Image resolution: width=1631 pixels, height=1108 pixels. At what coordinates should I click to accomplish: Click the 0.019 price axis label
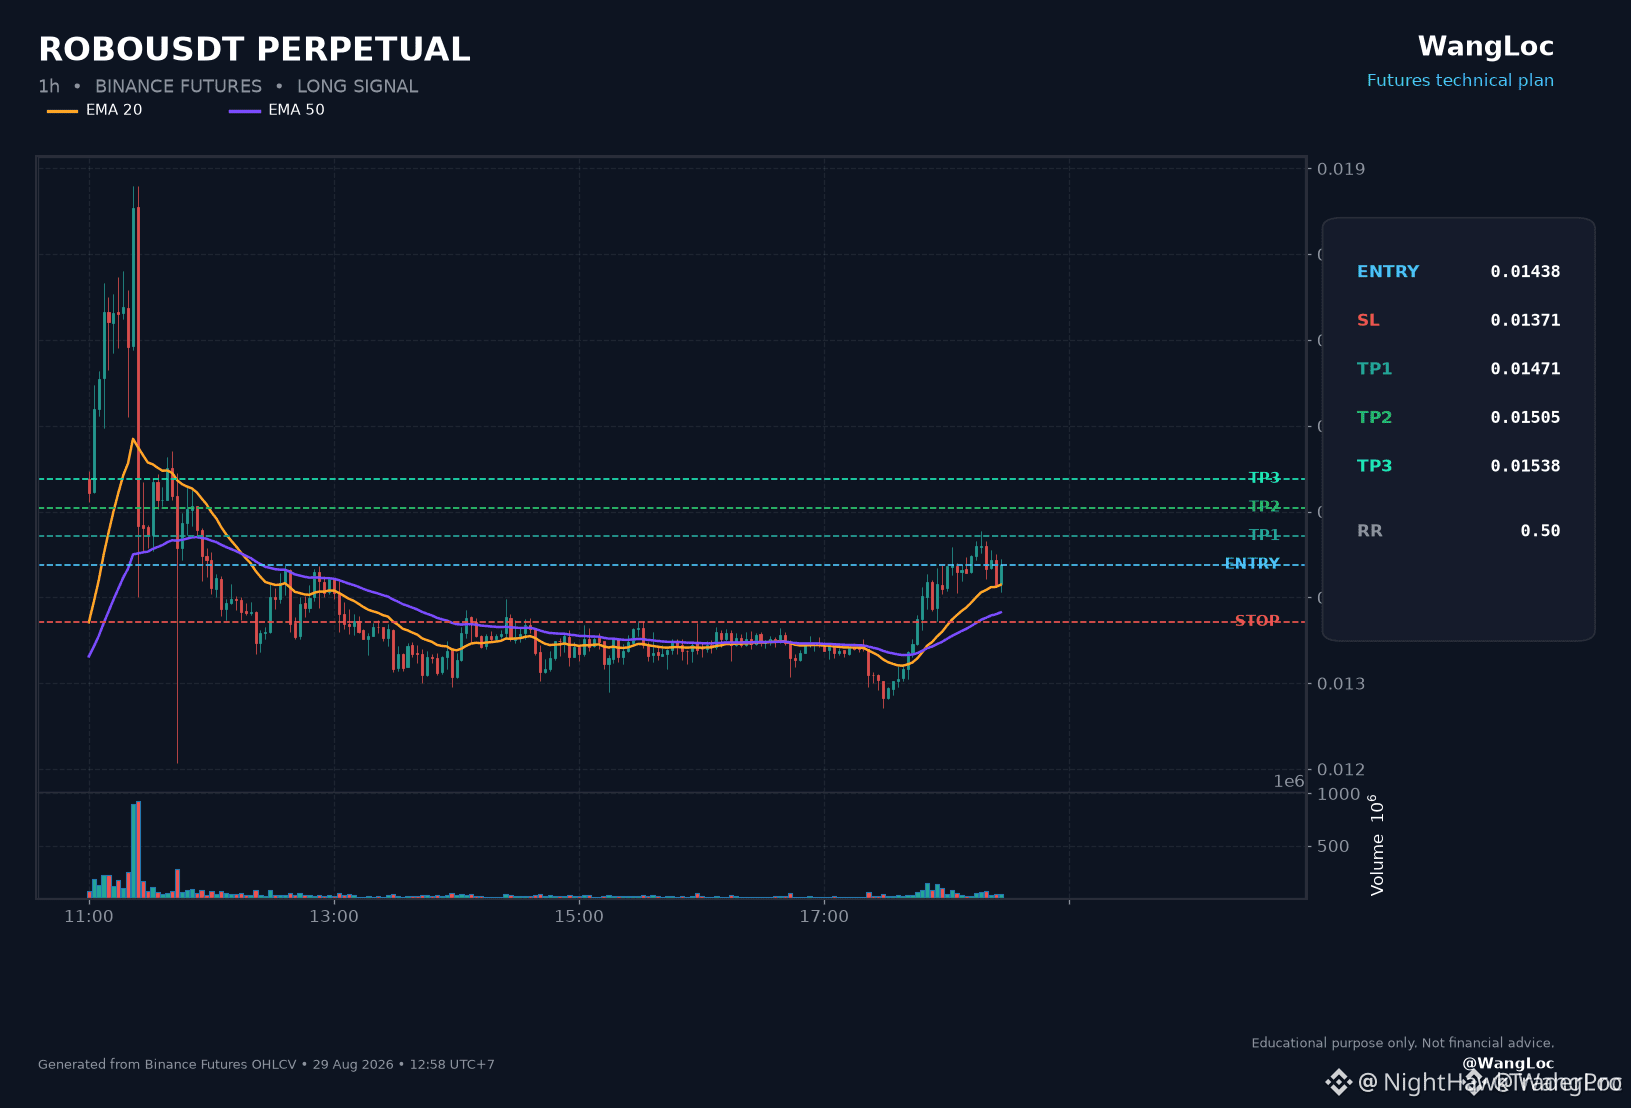click(x=1341, y=169)
